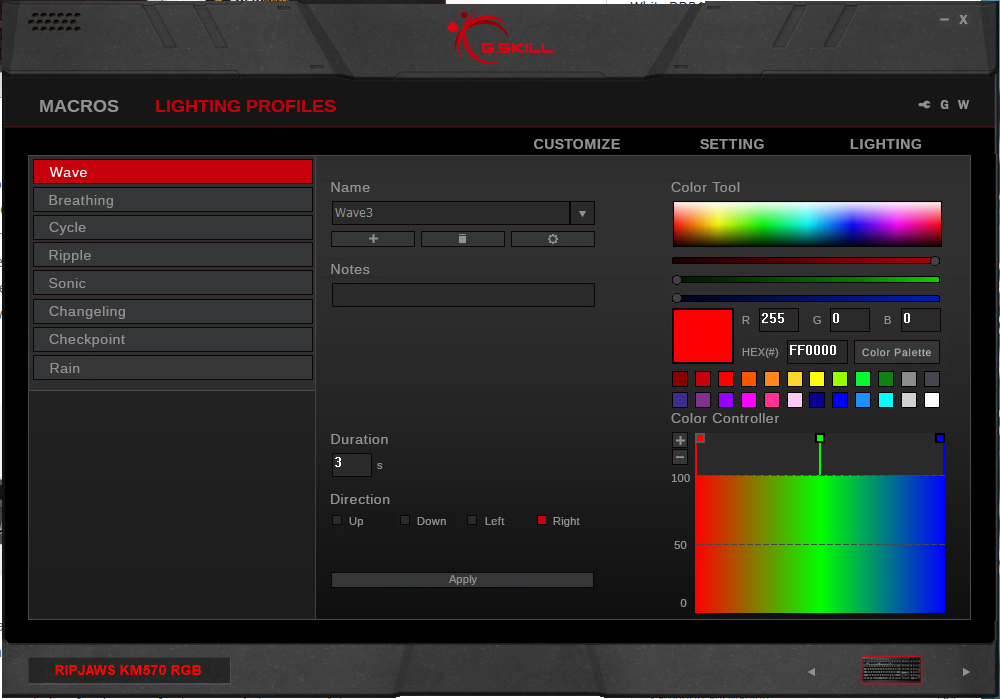Select the Breathing lighting effect
Image resolution: width=1000 pixels, height=699 pixels.
(173, 200)
